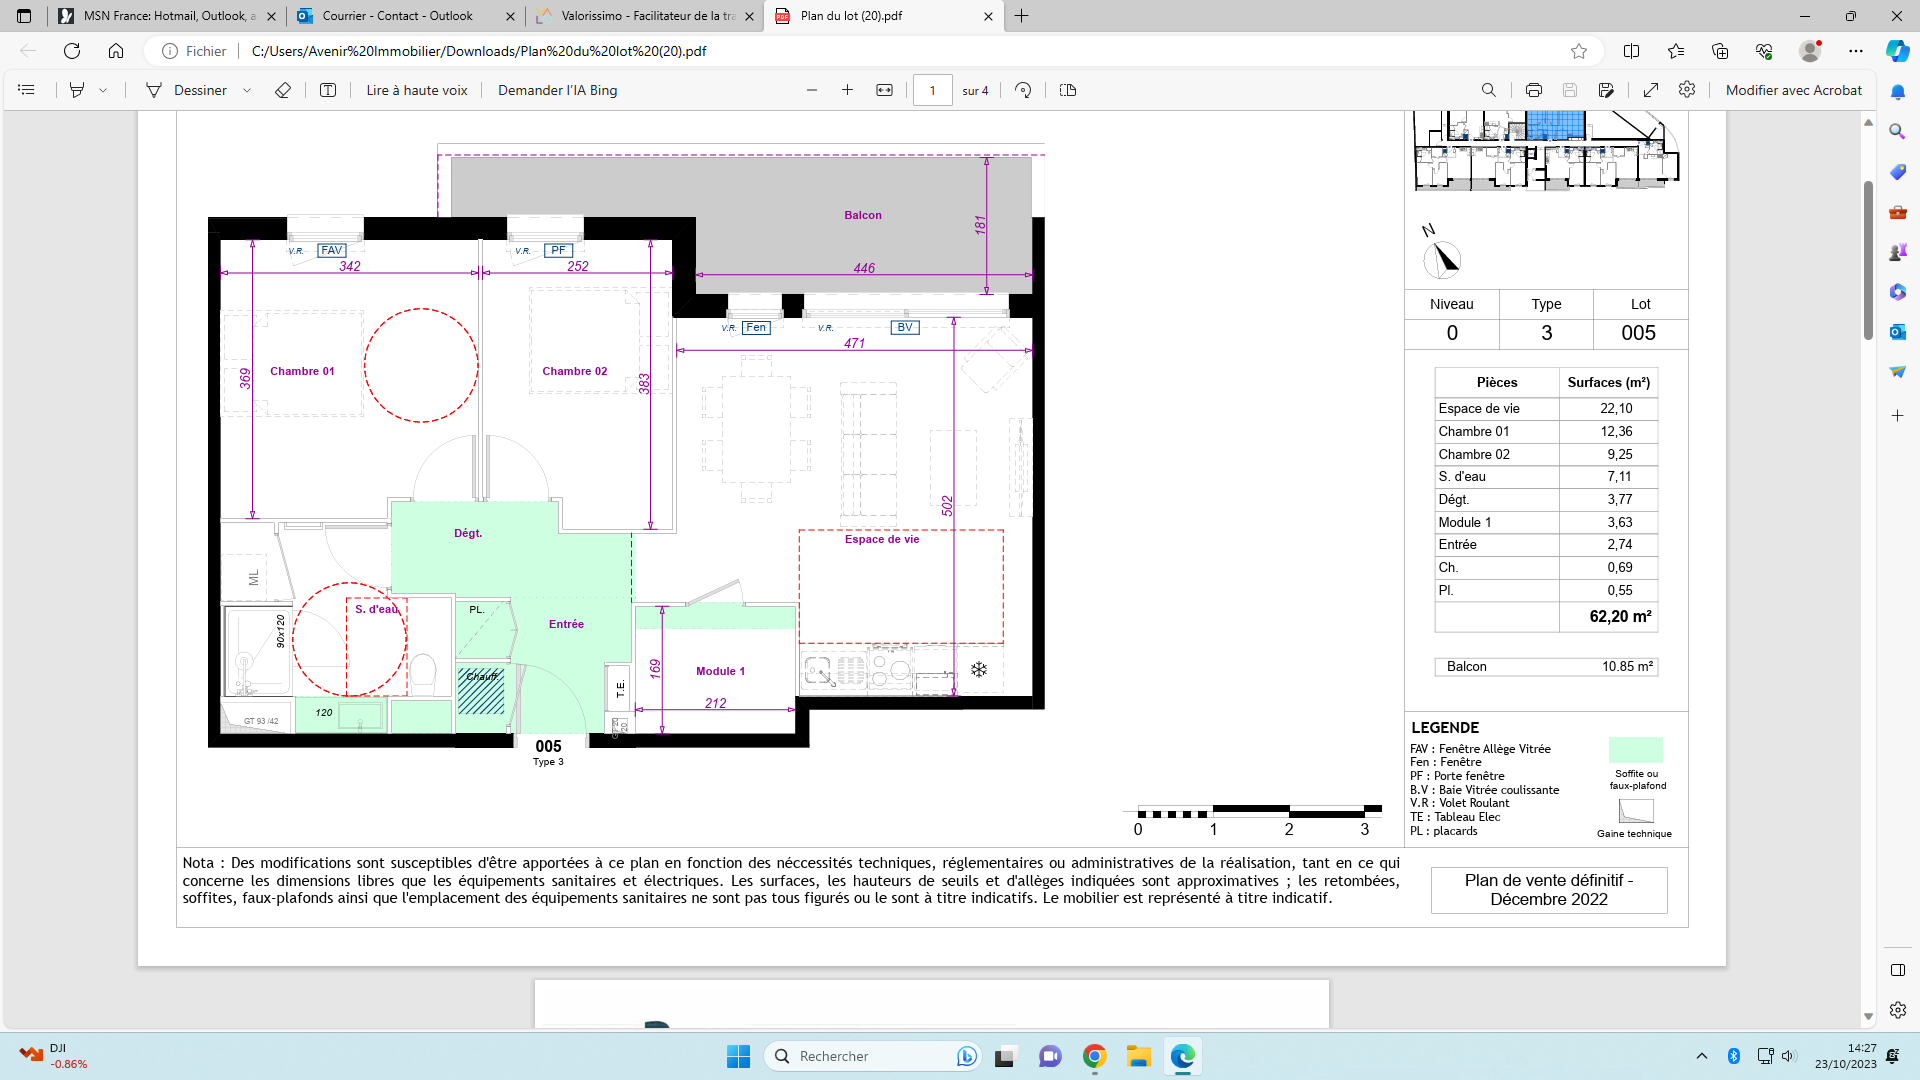
Task: Open the clock showing 14:27
Action: tap(1846, 1056)
